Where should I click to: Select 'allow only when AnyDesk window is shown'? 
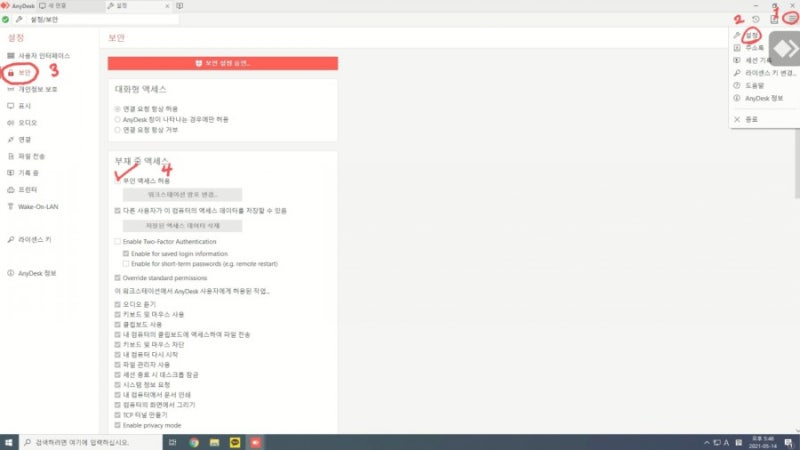[x=117, y=119]
